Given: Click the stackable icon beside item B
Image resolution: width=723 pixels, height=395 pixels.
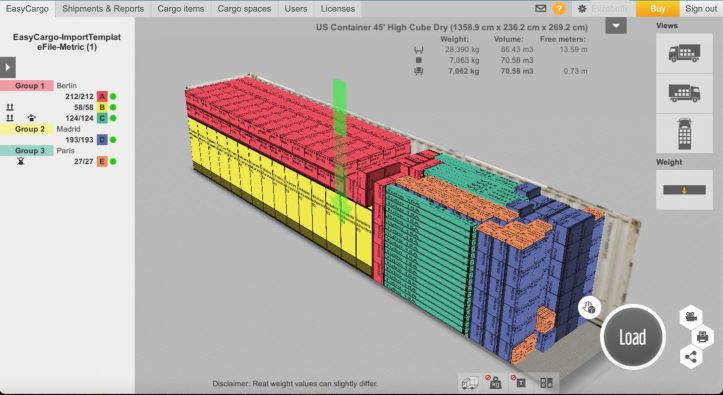Looking at the screenshot, I should [10, 107].
